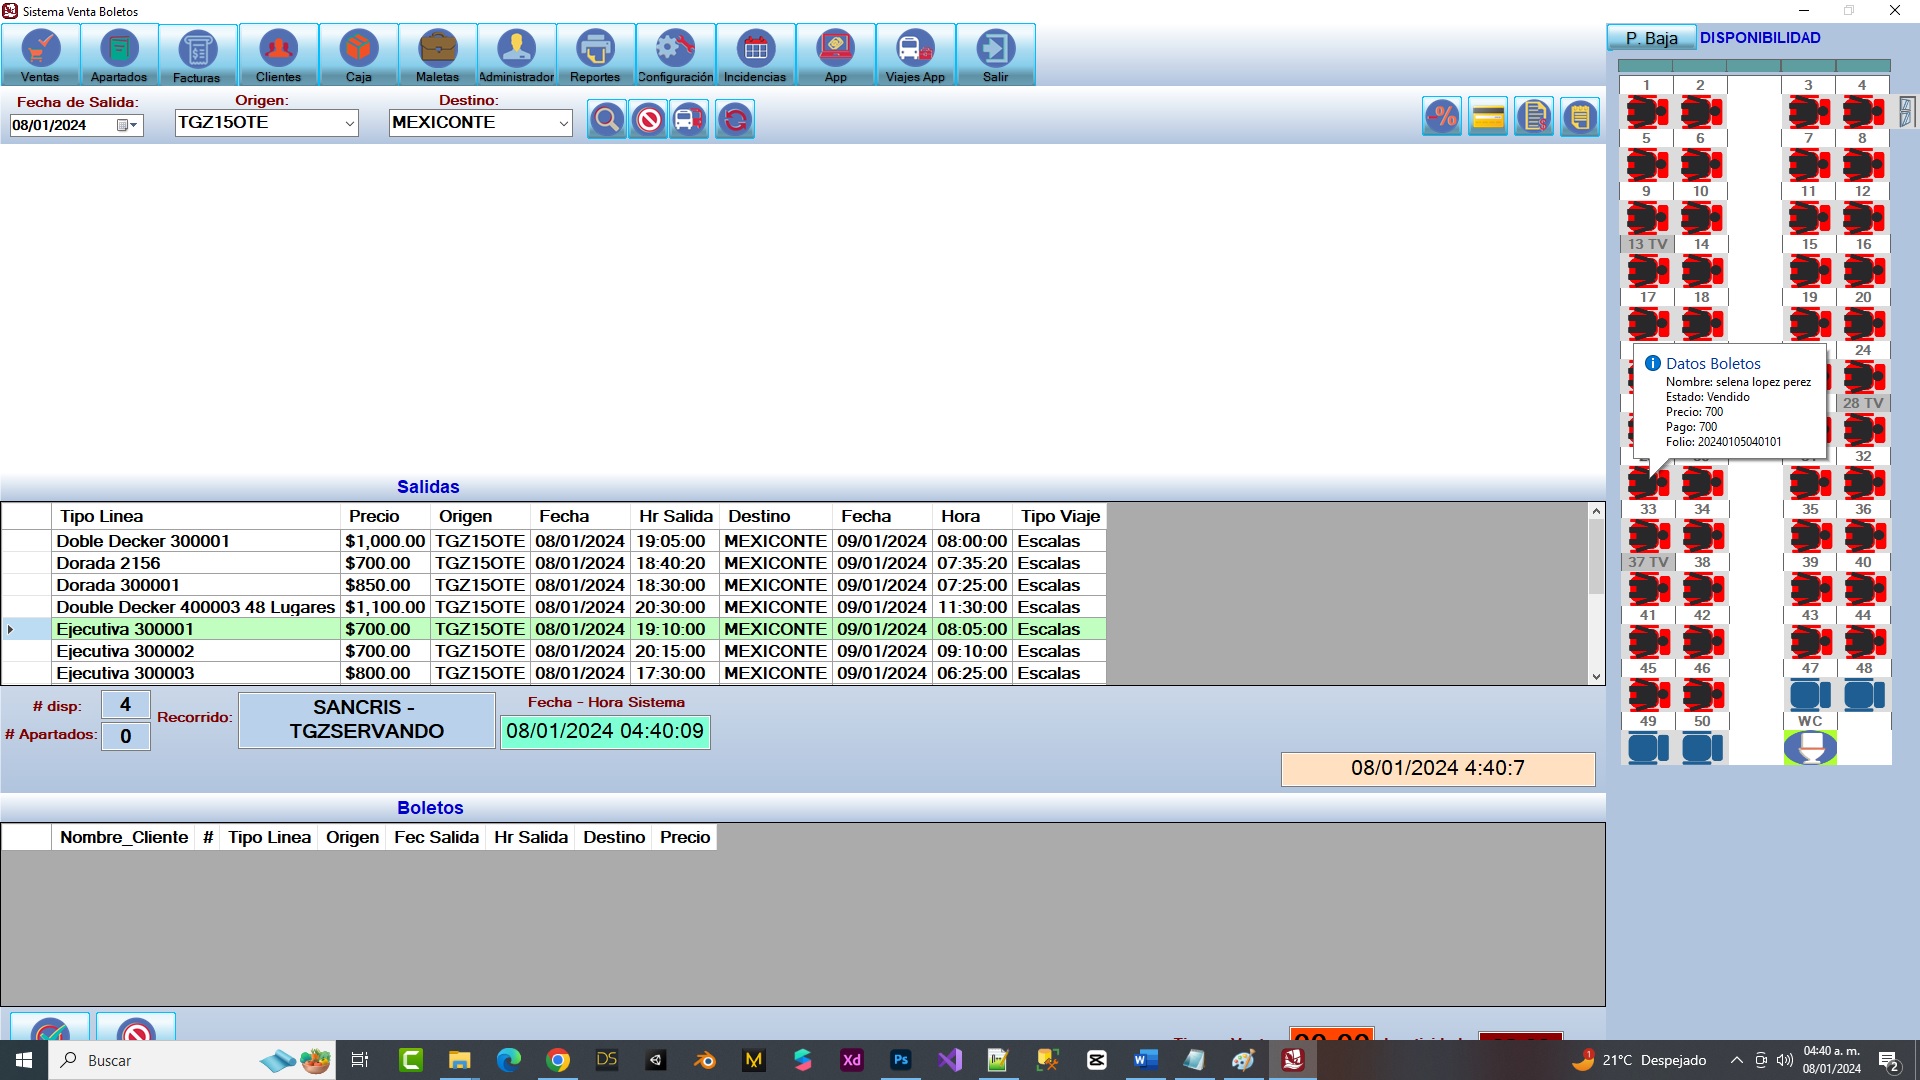This screenshot has width=1920, height=1080.
Task: Expand the Destino dropdown
Action: 563,123
